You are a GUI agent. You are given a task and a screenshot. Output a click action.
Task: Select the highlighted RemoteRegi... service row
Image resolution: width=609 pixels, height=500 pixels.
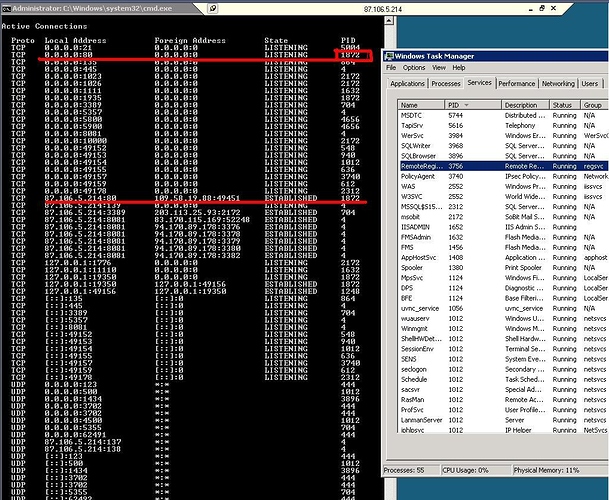click(503, 166)
